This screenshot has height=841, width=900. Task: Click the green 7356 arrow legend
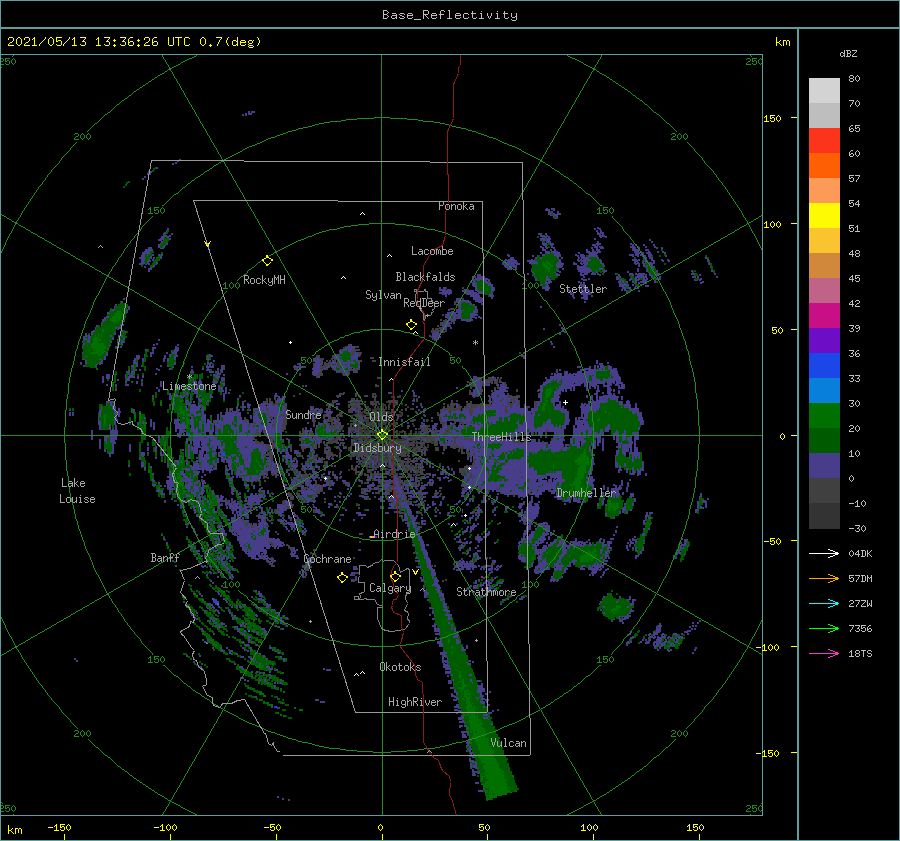824,629
